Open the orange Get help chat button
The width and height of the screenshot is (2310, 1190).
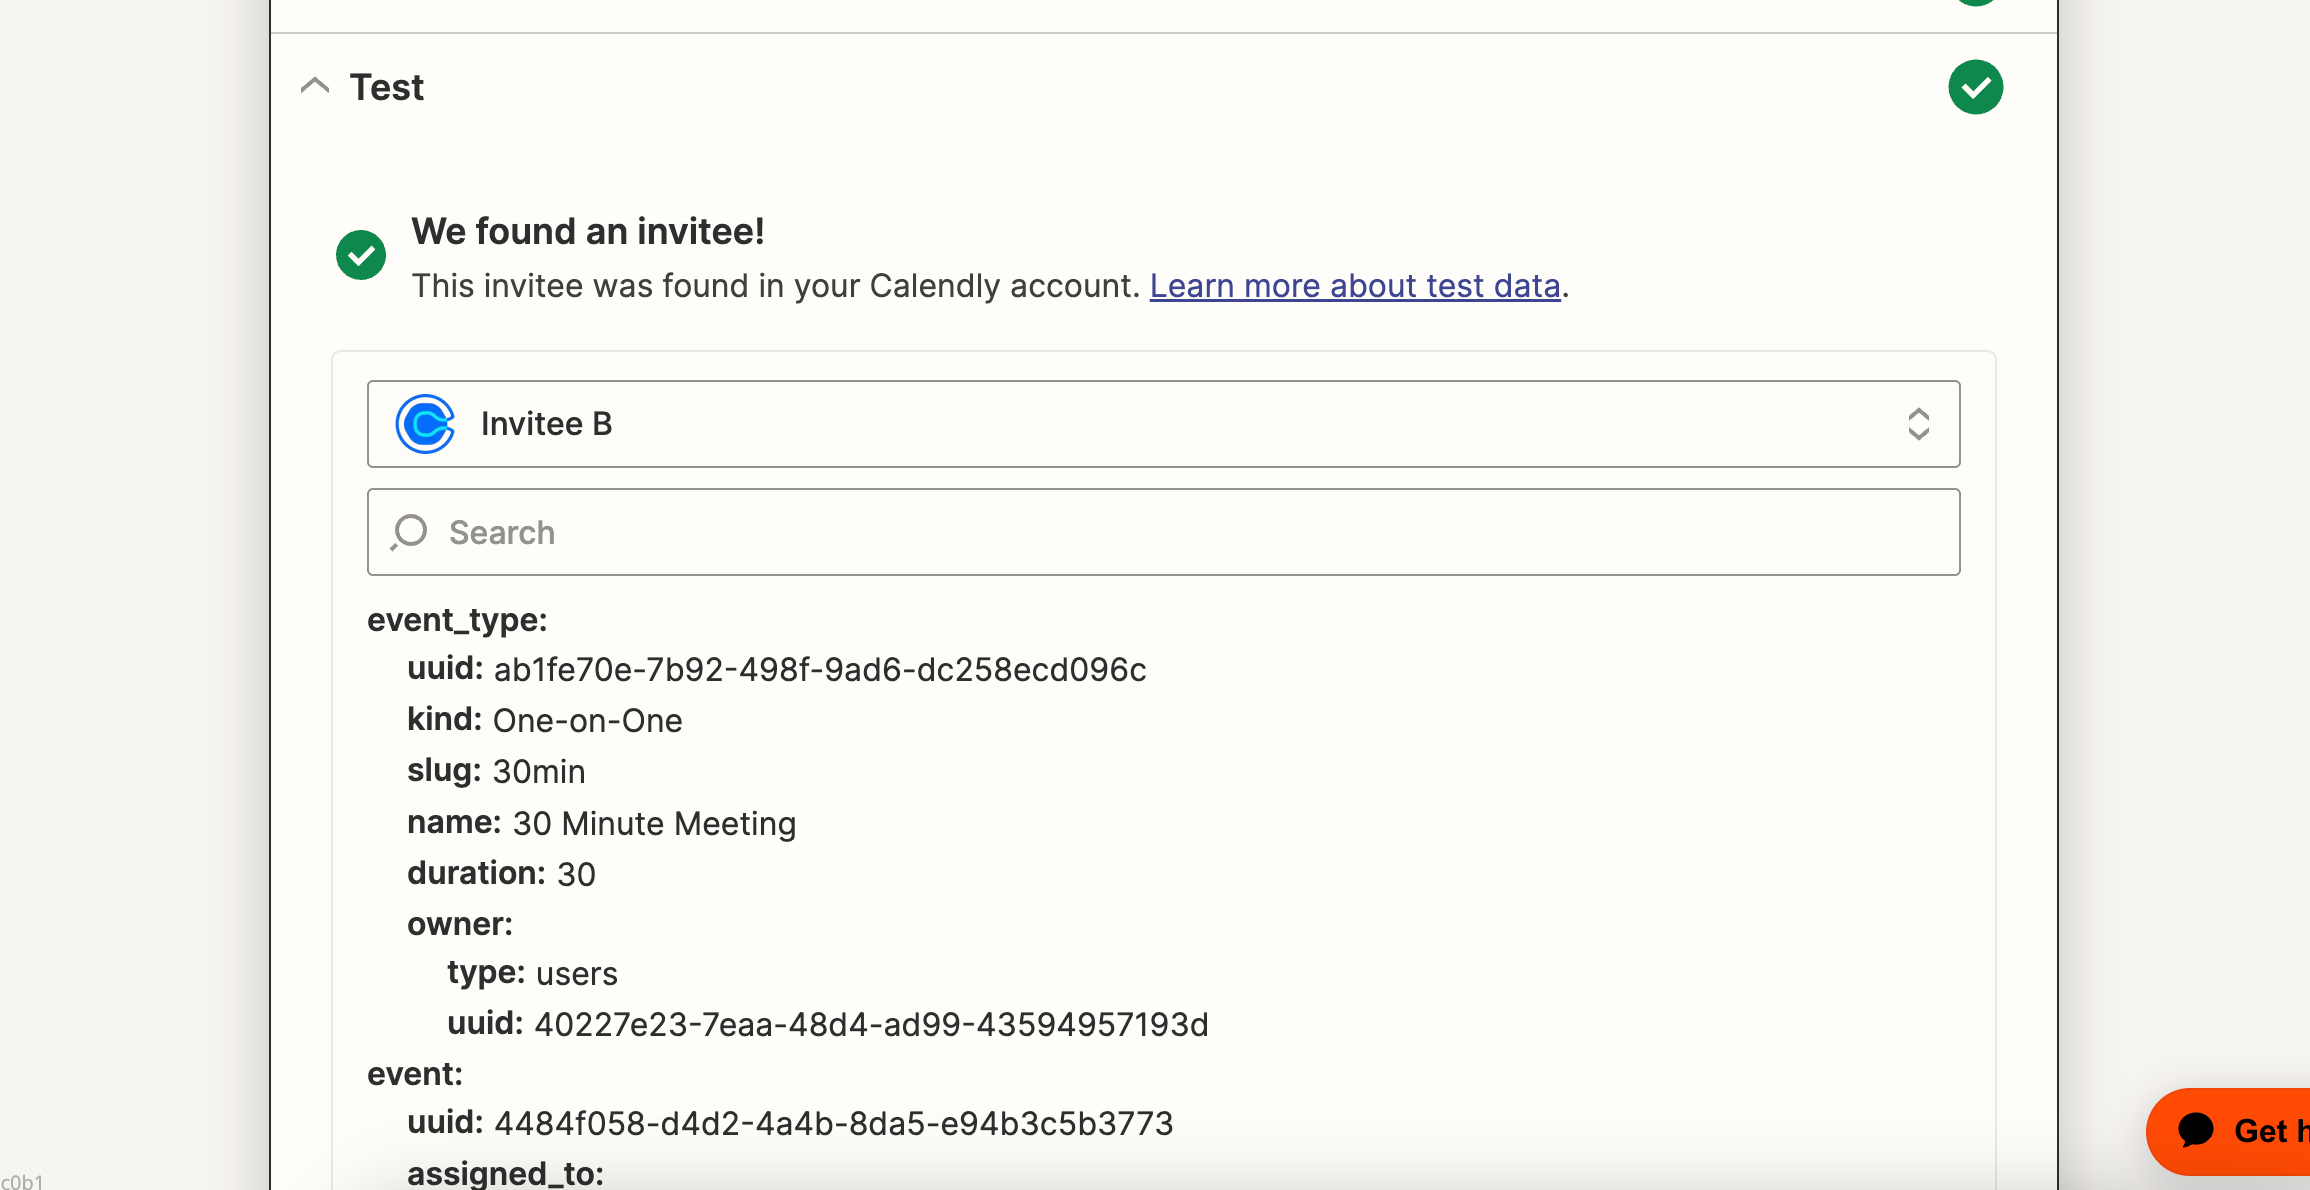[2228, 1131]
